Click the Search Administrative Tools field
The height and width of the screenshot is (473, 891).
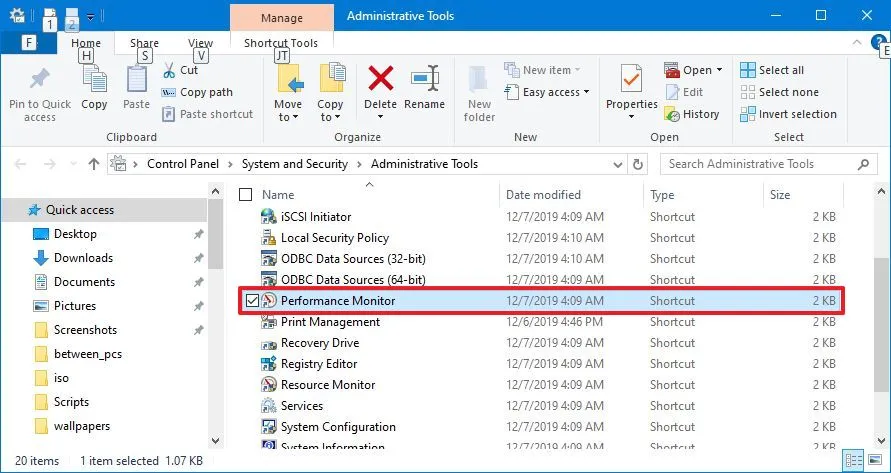point(760,164)
